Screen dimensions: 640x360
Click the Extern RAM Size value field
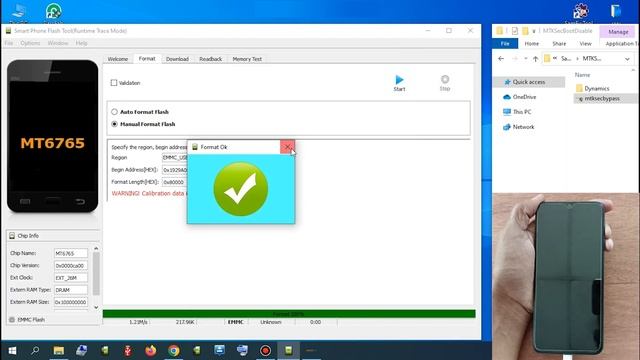tap(71, 302)
